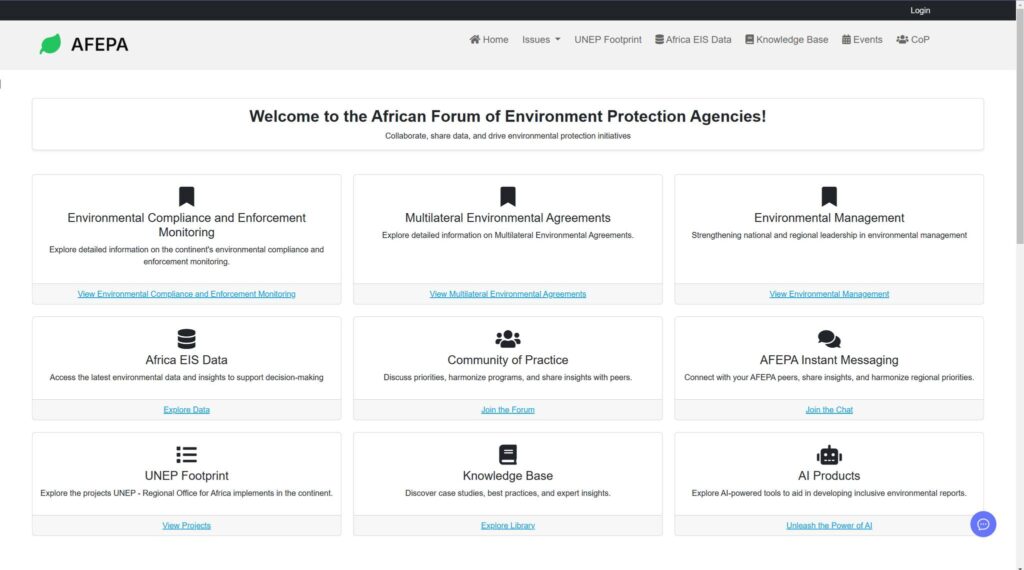This screenshot has width=1024, height=570.
Task: Follow the Join the Forum link
Action: (x=507, y=410)
